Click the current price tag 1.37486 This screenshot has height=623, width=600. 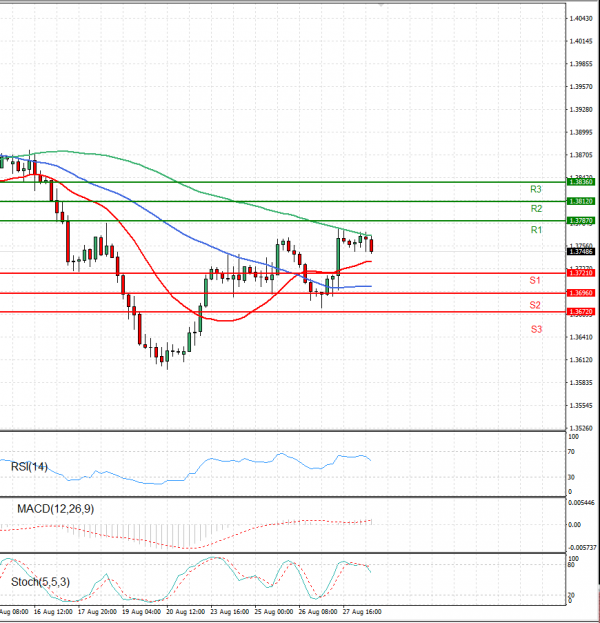click(x=581, y=252)
